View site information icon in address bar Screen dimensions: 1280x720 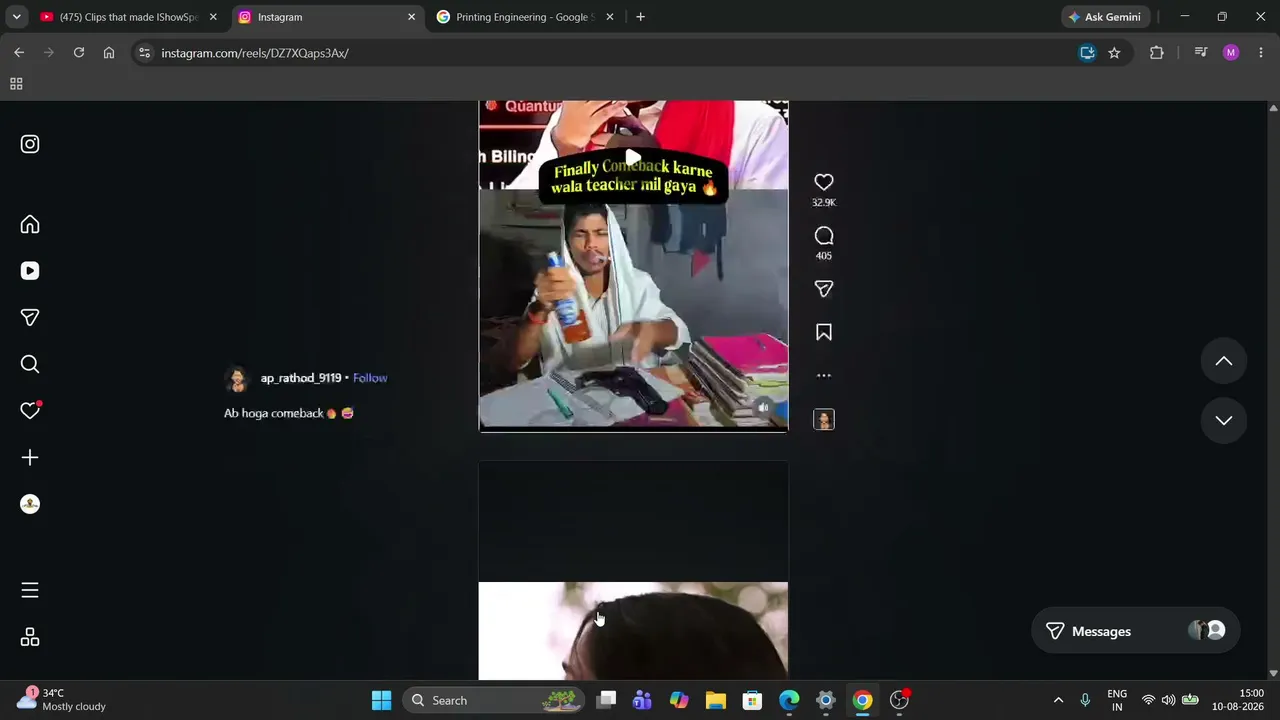tap(144, 53)
